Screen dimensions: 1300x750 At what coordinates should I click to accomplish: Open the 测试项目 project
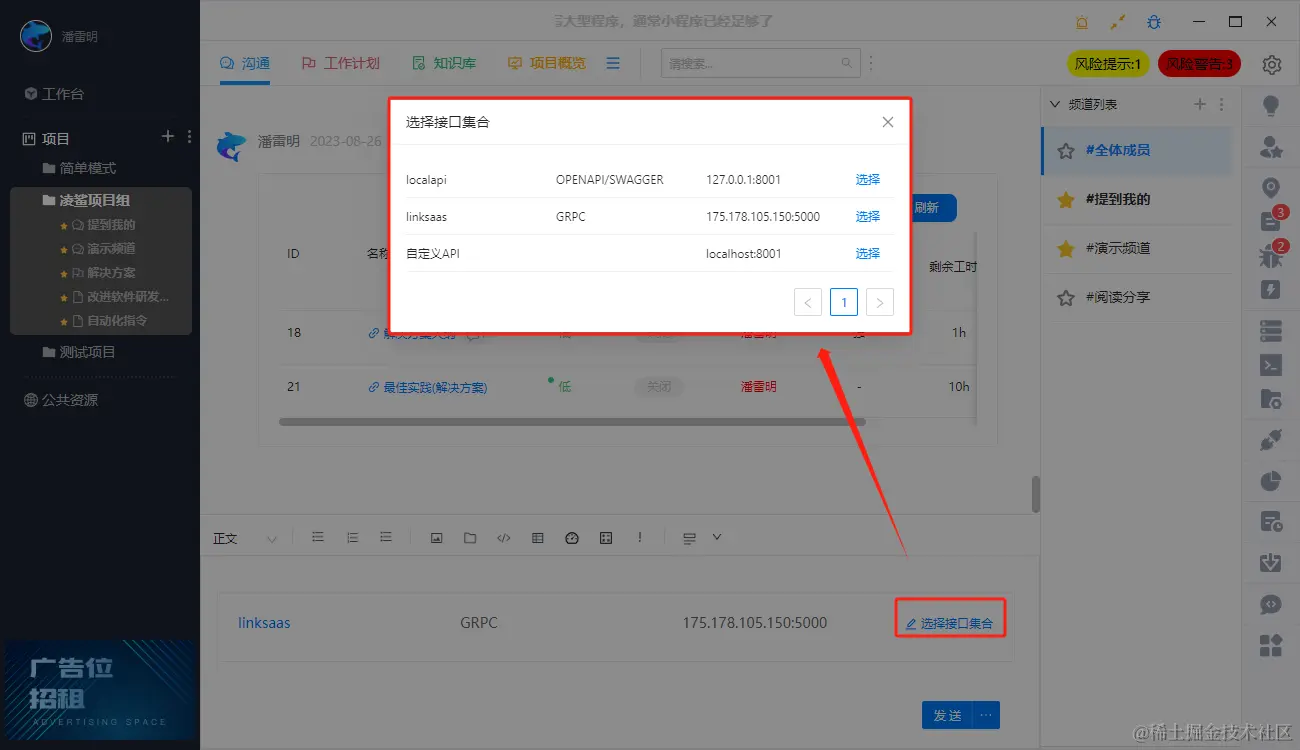click(x=78, y=352)
